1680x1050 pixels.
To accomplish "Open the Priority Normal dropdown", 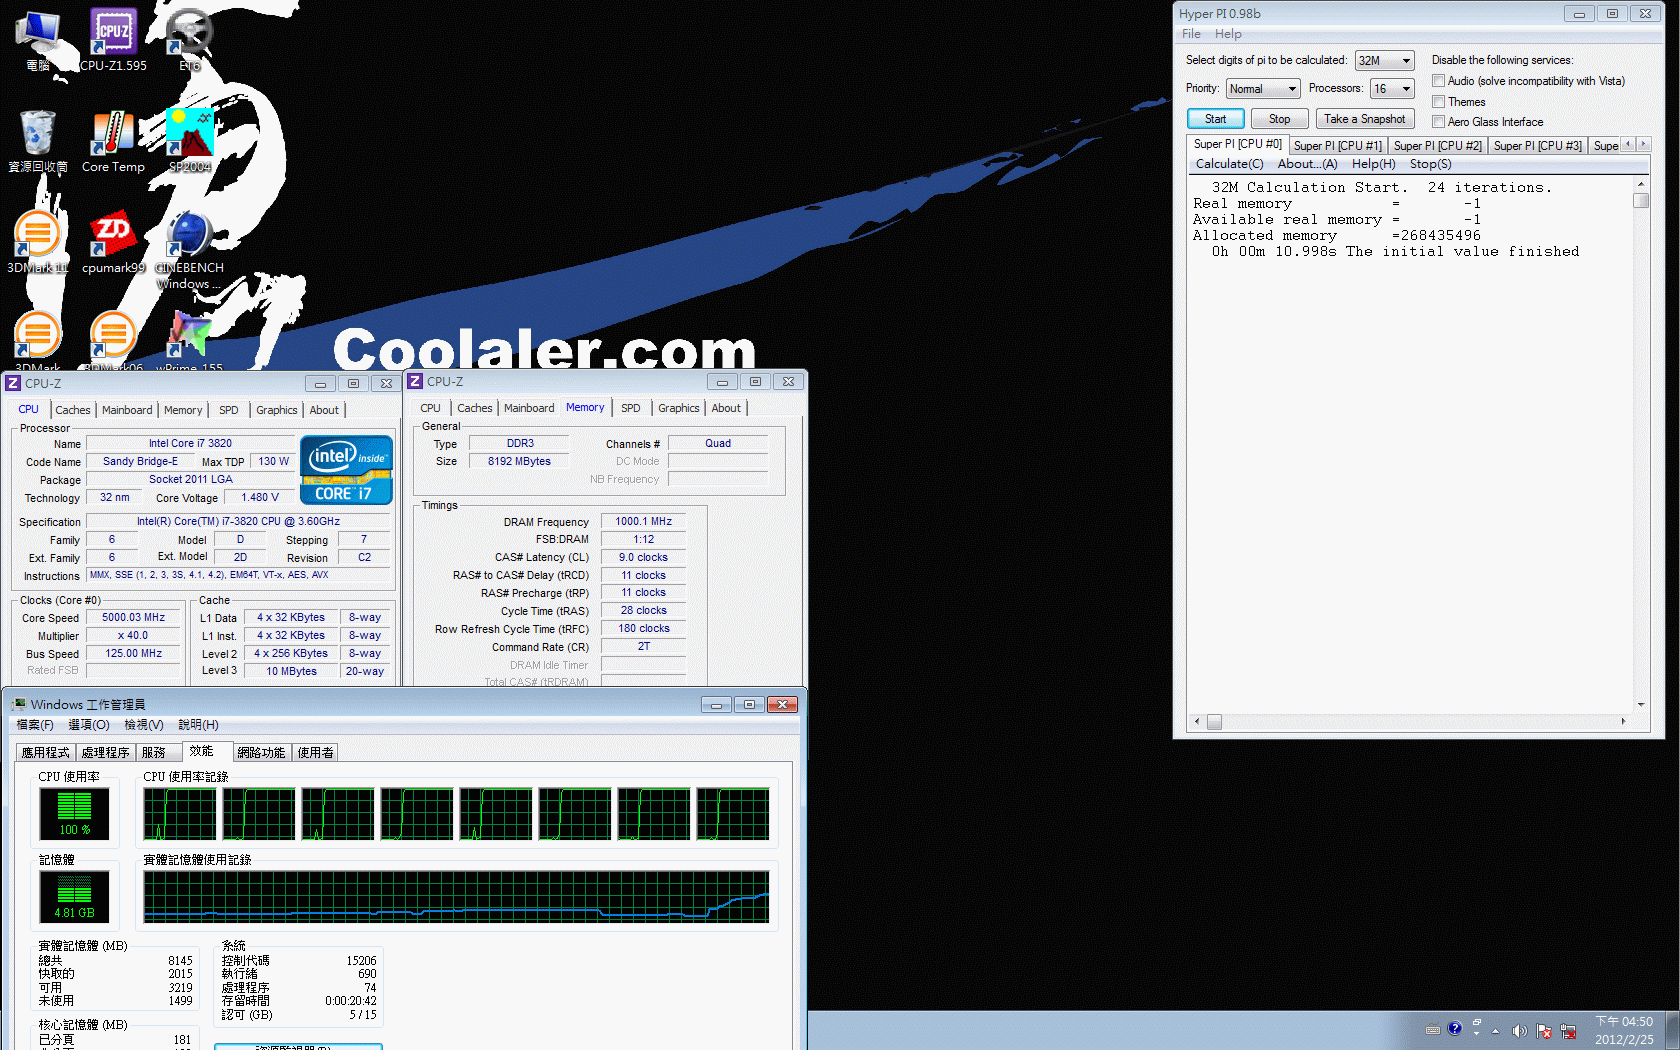I will 1263,89.
